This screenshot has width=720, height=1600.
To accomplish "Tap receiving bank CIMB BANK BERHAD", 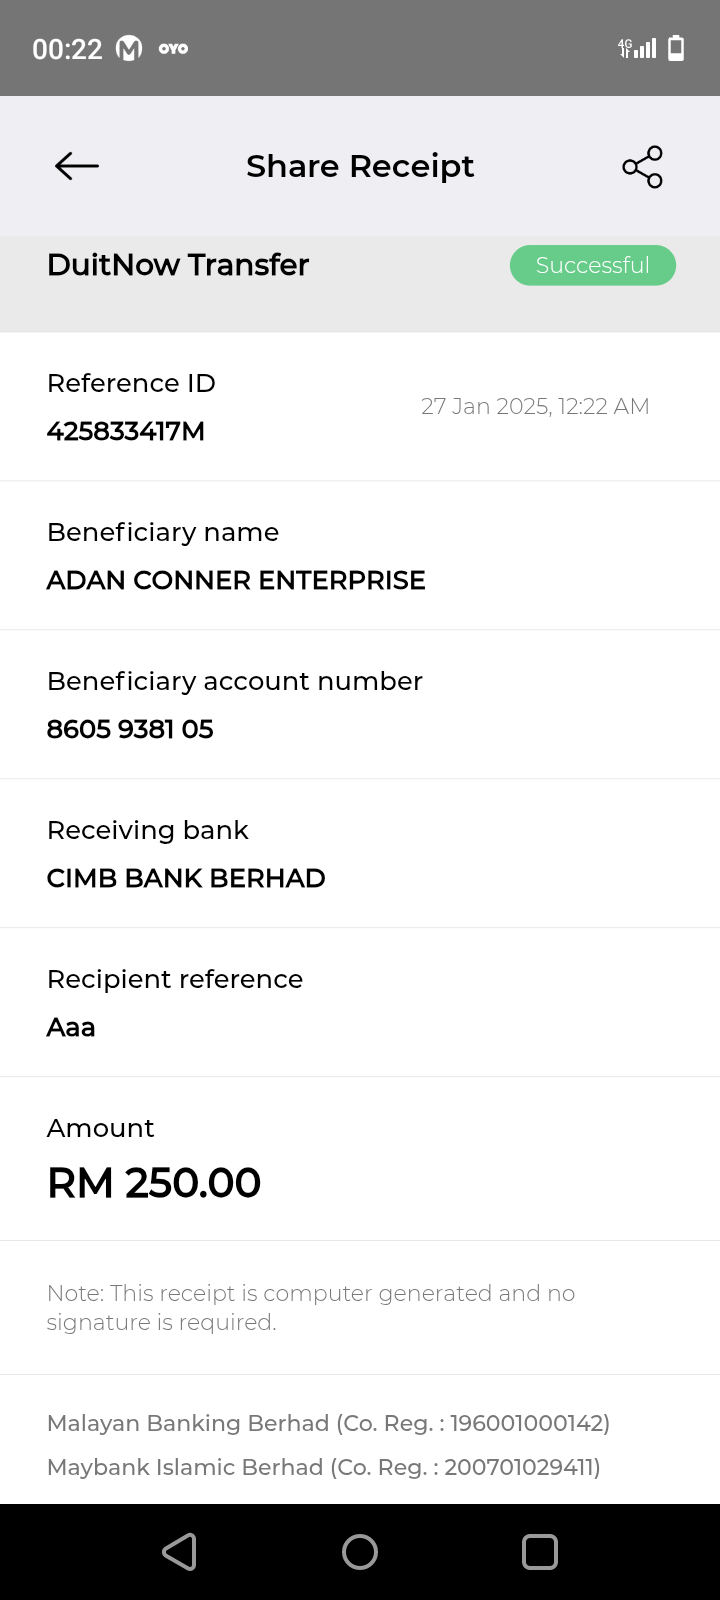I will [186, 878].
